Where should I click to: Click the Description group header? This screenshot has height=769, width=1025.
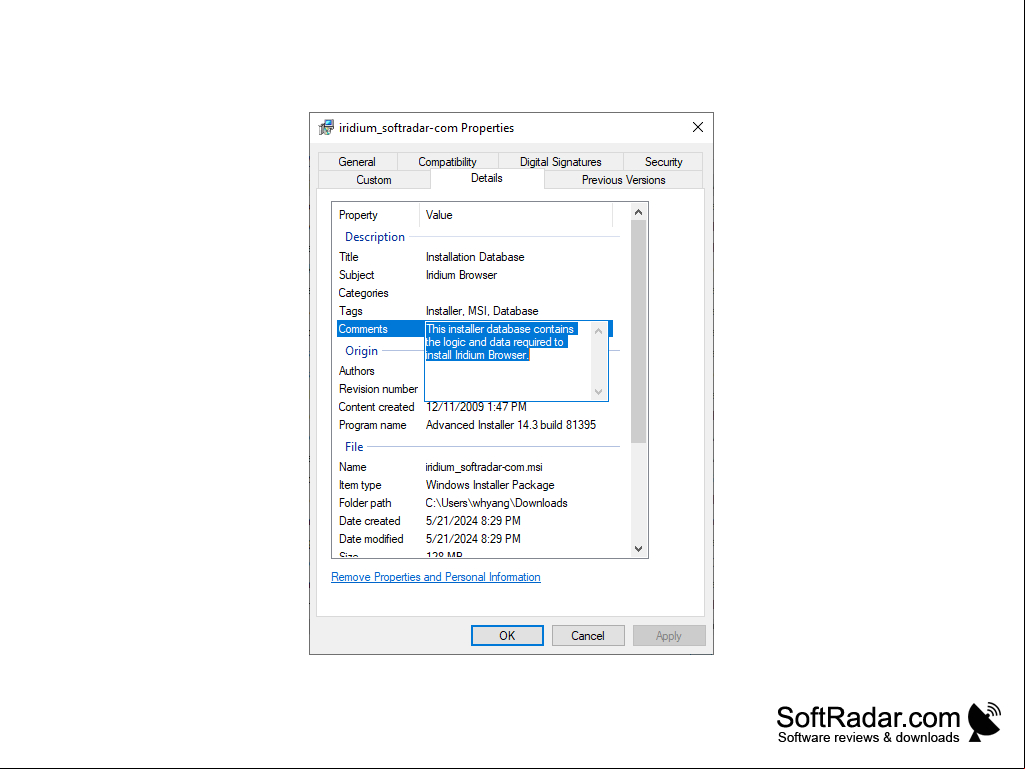point(375,237)
